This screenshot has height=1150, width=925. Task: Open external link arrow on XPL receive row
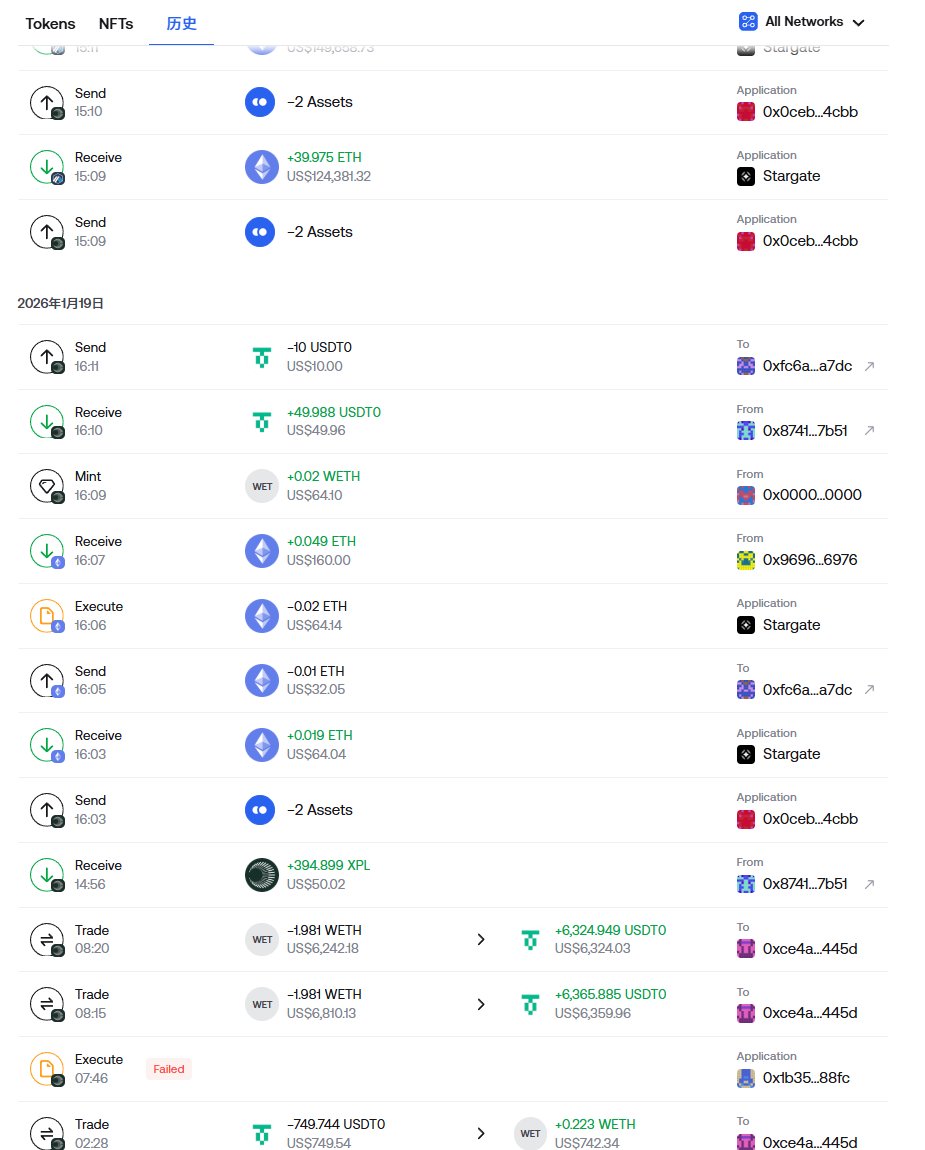point(869,884)
